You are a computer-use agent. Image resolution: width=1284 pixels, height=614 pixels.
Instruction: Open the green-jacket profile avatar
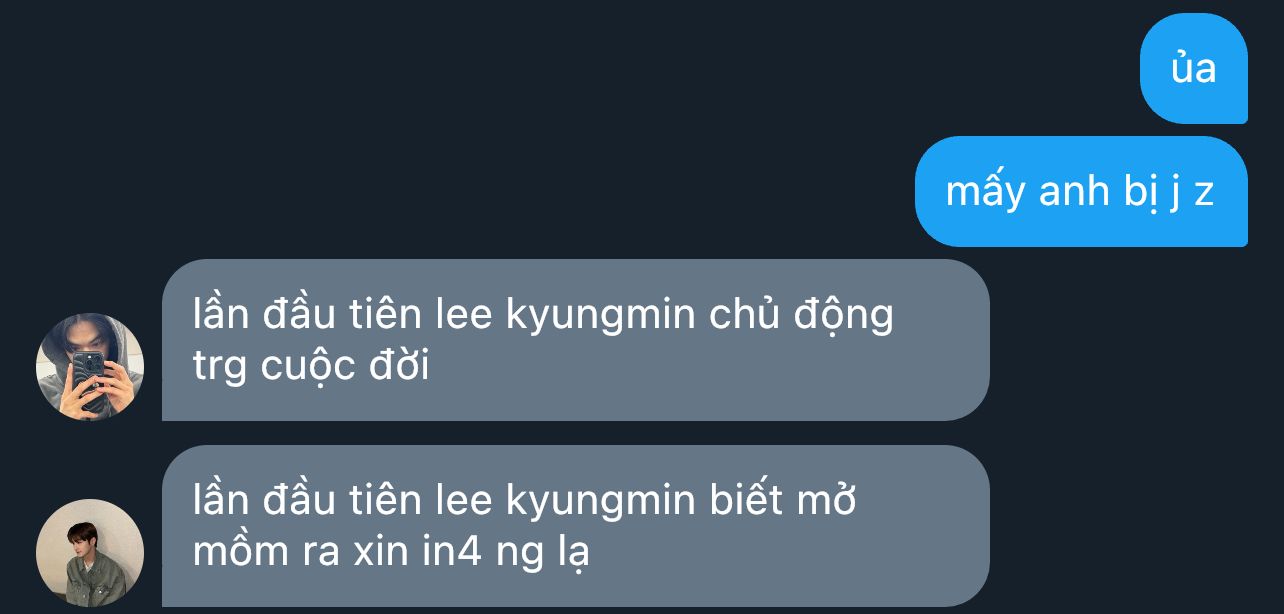[x=90, y=553]
